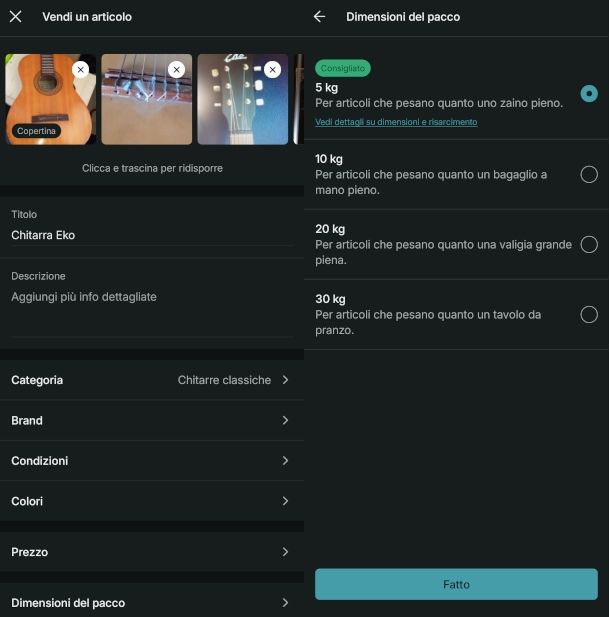The width and height of the screenshot is (610, 617).
Task: Click 'Chitarre classiche' category value
Action: pyautogui.click(x=224, y=380)
